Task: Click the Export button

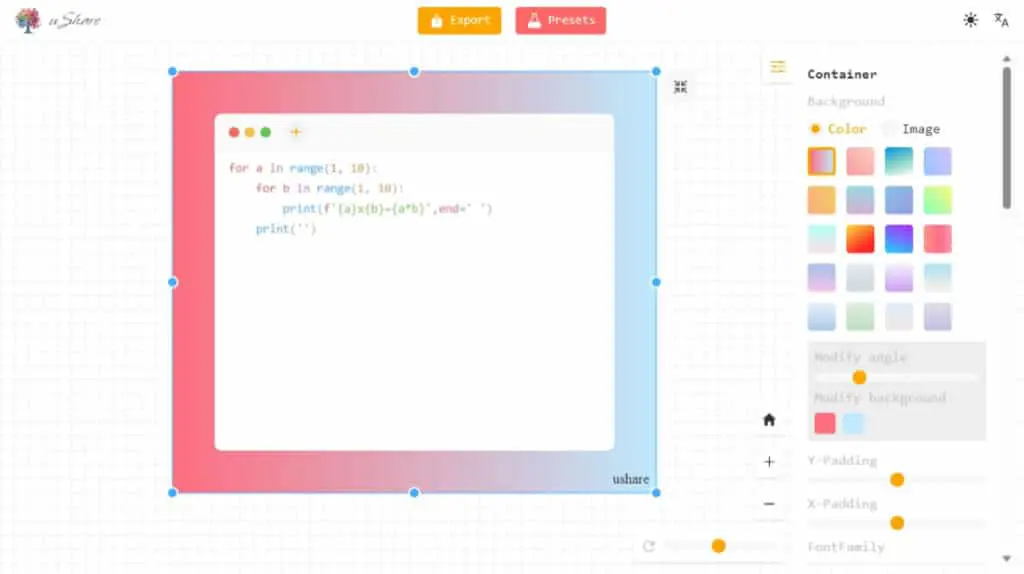Action: click(459, 20)
